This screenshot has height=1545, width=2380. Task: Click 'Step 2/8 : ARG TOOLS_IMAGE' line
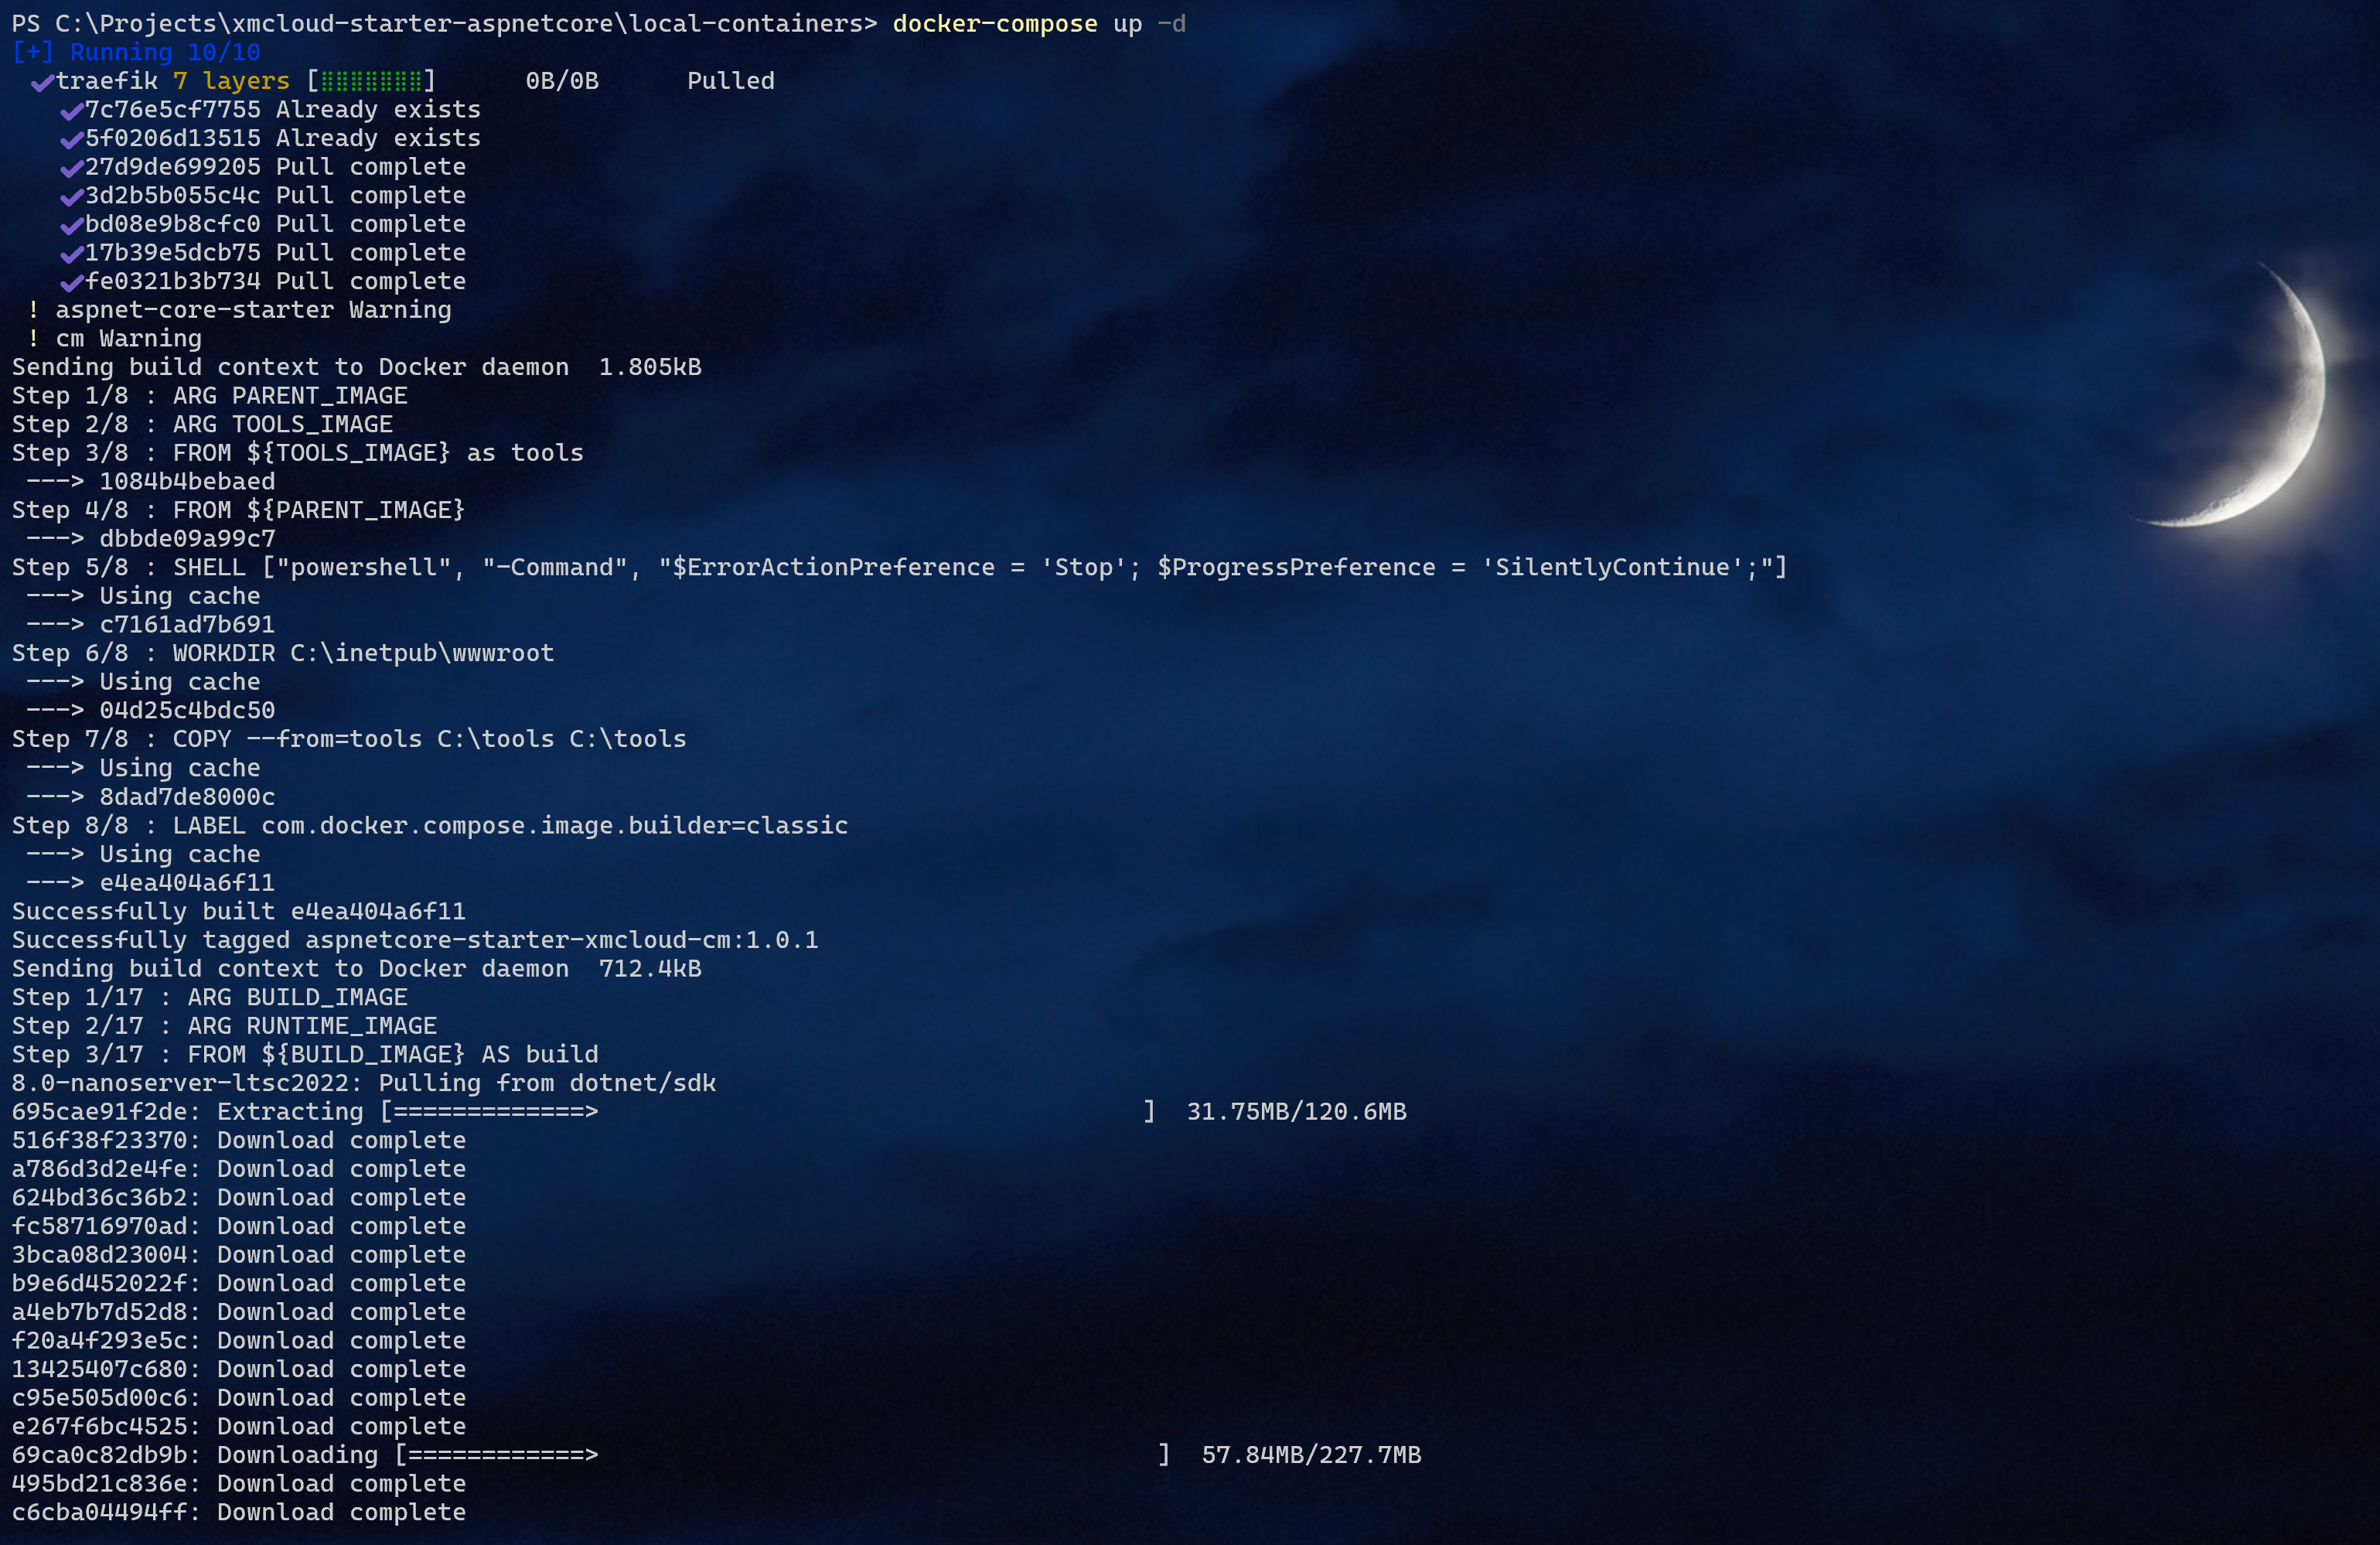202,424
